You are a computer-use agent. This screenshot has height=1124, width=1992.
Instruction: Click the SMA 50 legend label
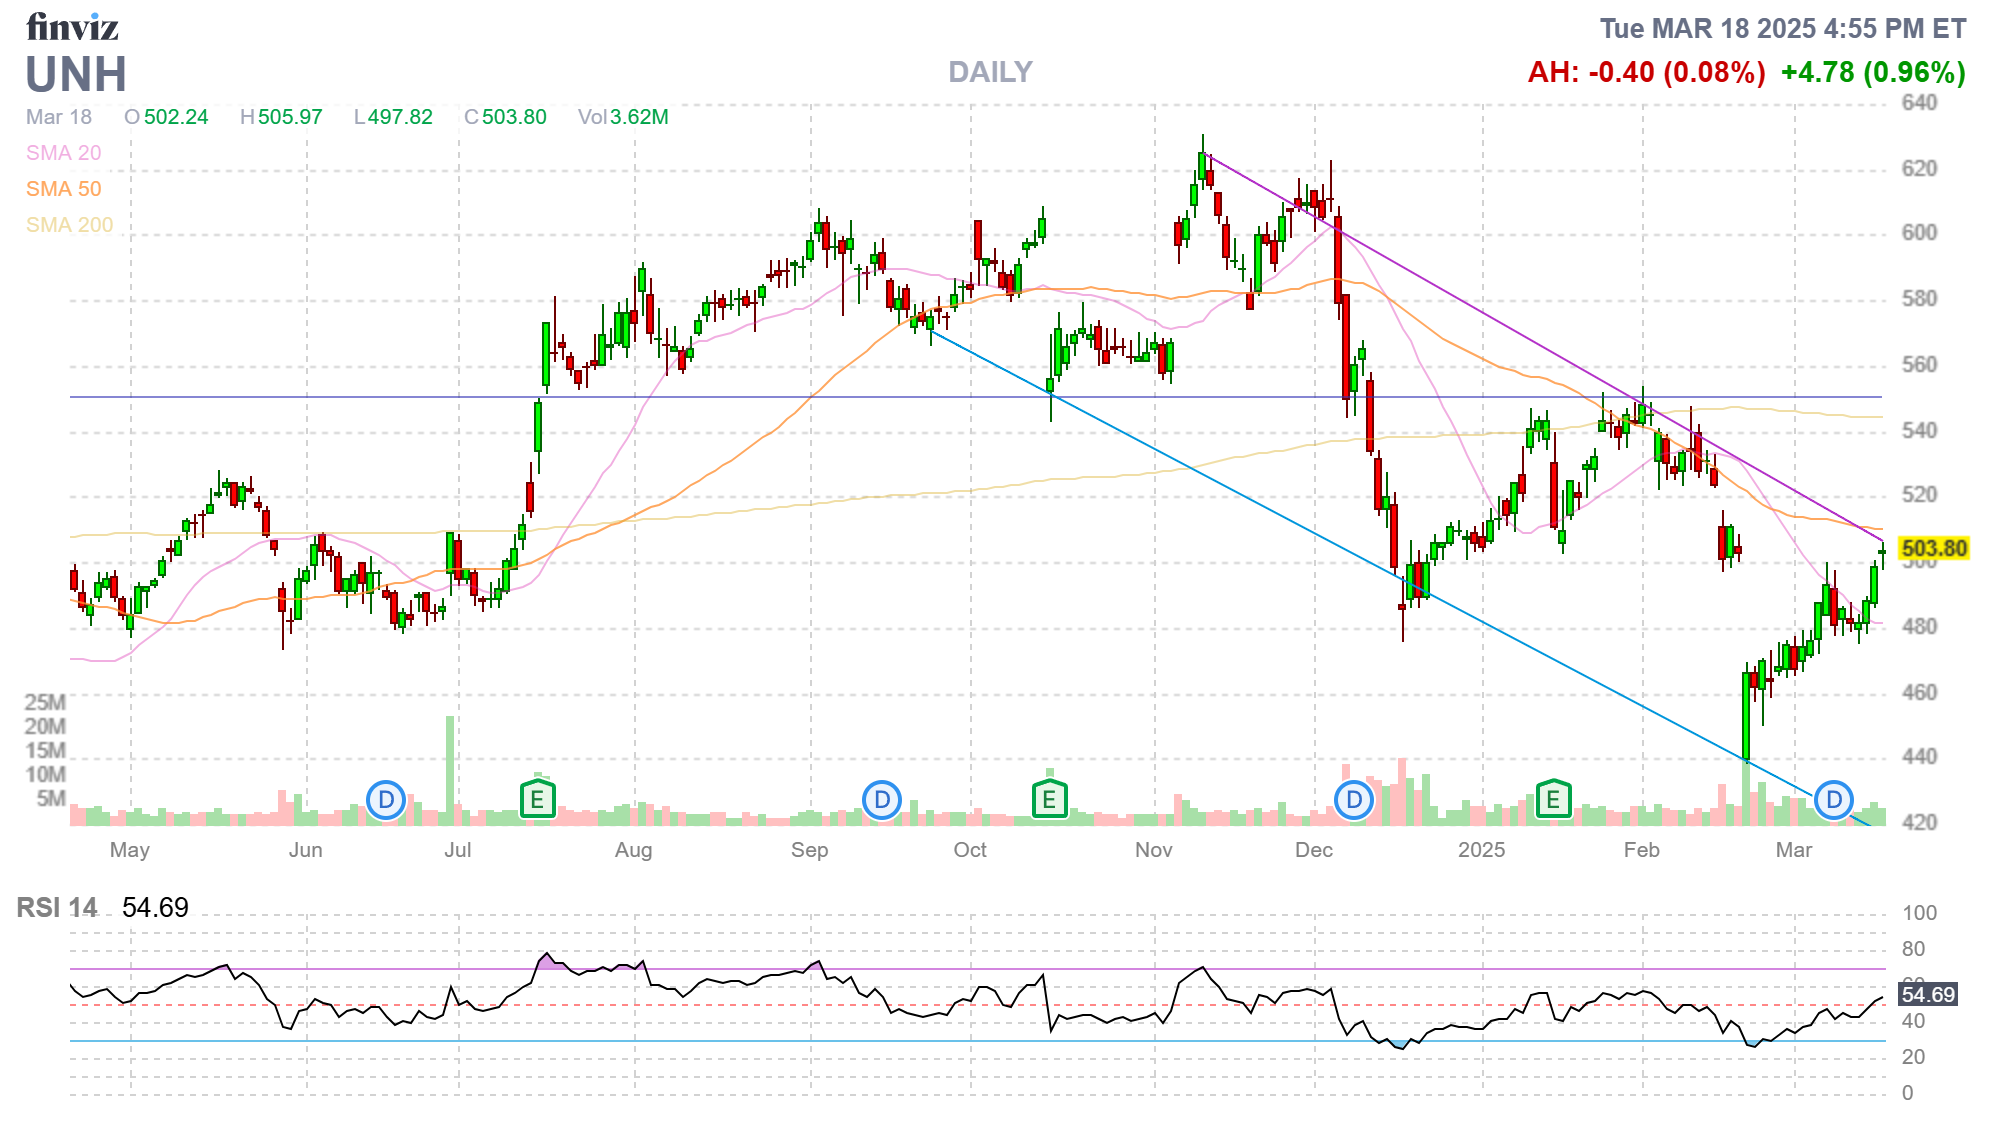coord(63,189)
